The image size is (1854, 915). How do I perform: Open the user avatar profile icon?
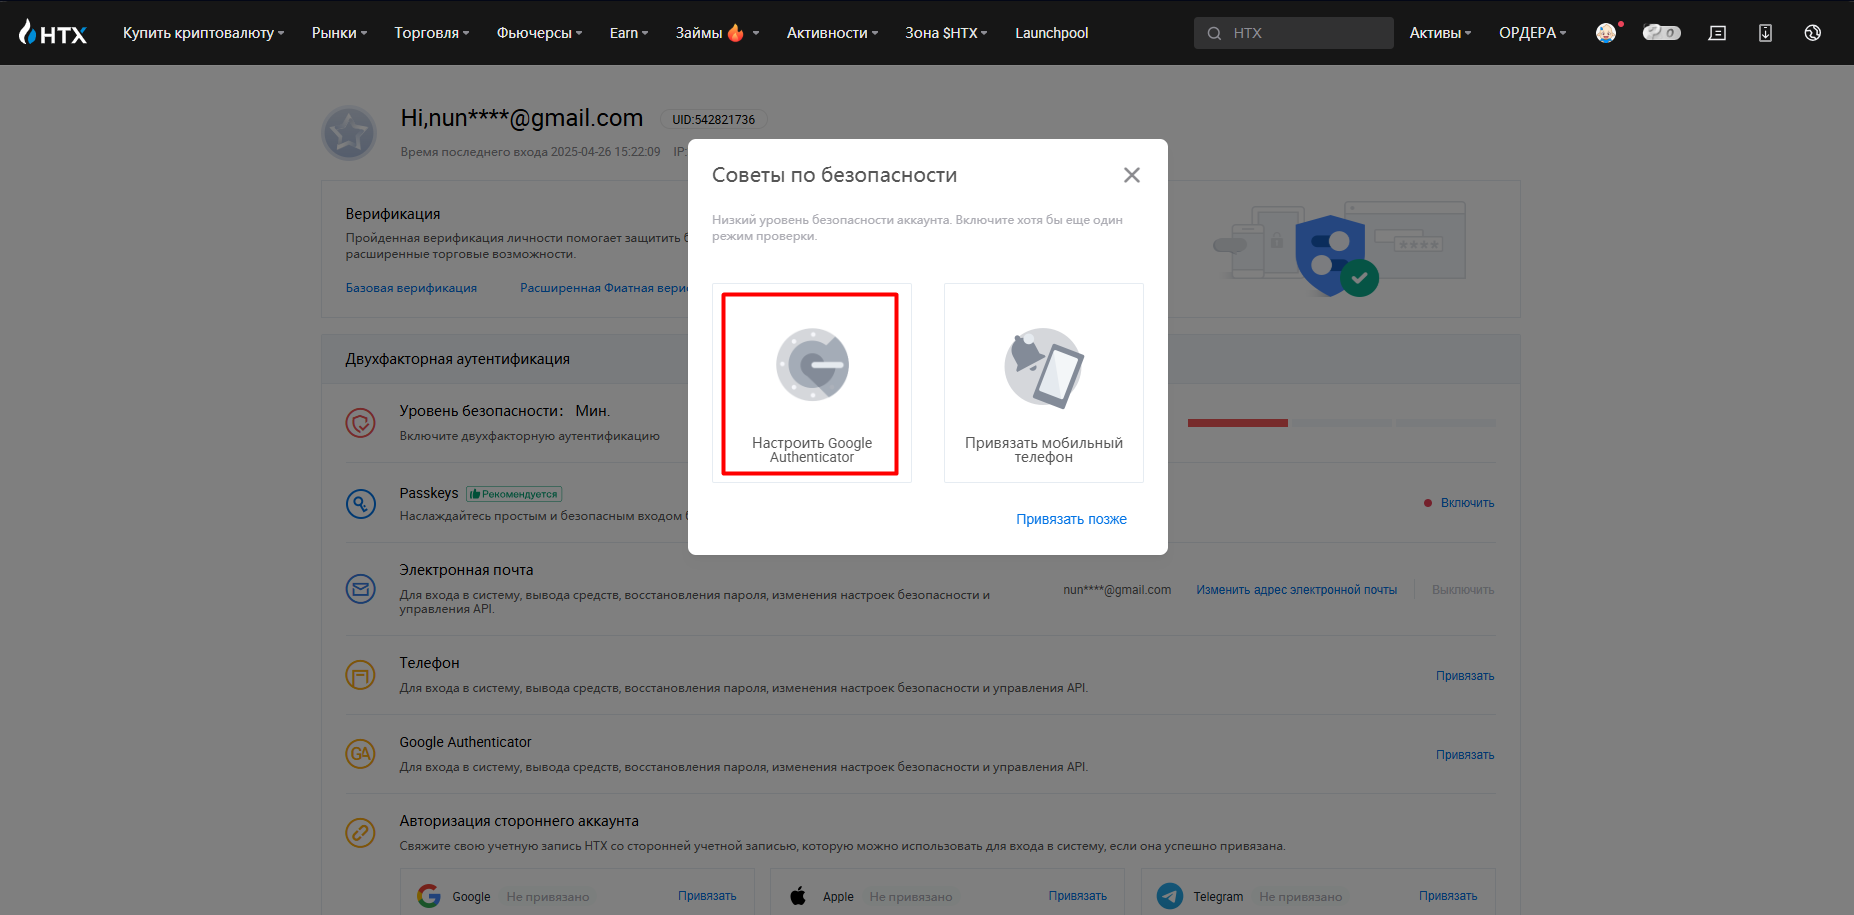pos(1605,33)
